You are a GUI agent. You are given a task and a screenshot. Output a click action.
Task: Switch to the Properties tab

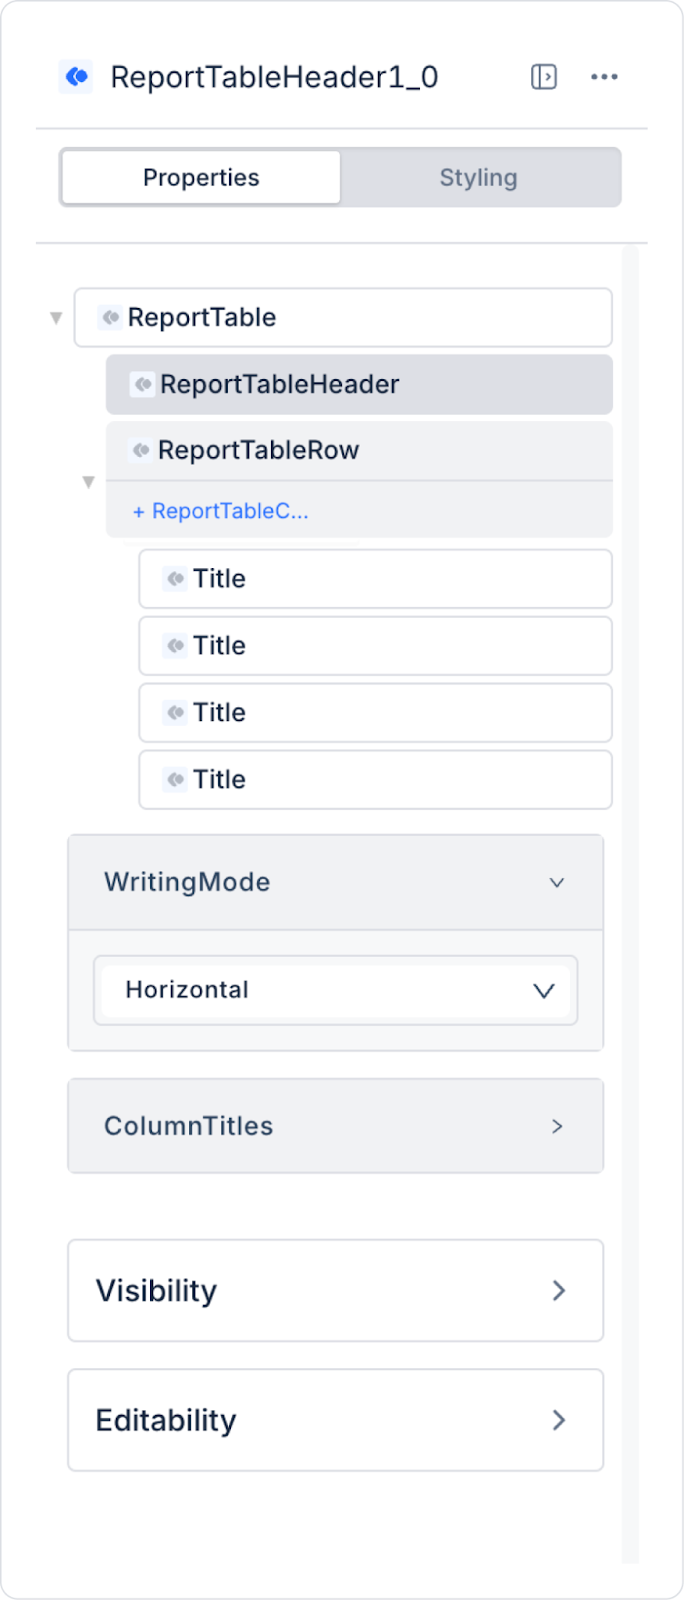click(201, 178)
